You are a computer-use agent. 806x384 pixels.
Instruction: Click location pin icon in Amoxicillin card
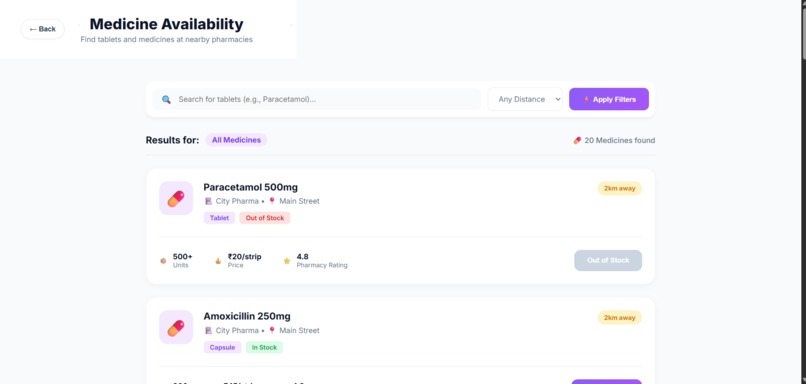click(272, 331)
